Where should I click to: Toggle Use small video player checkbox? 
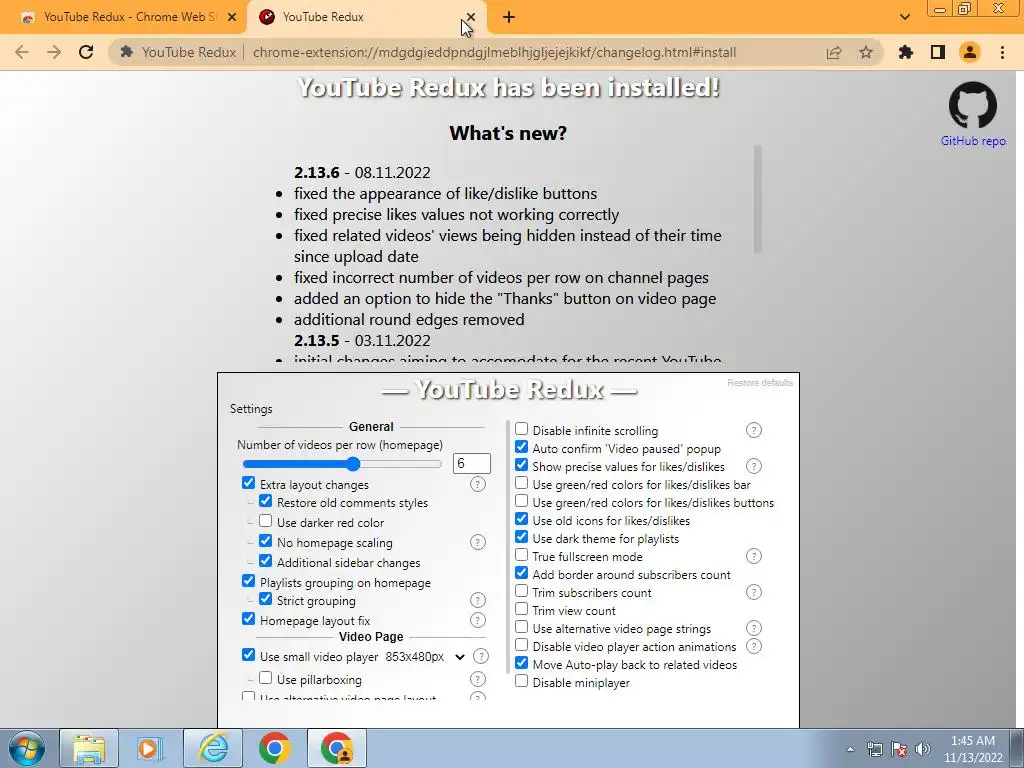[248, 655]
